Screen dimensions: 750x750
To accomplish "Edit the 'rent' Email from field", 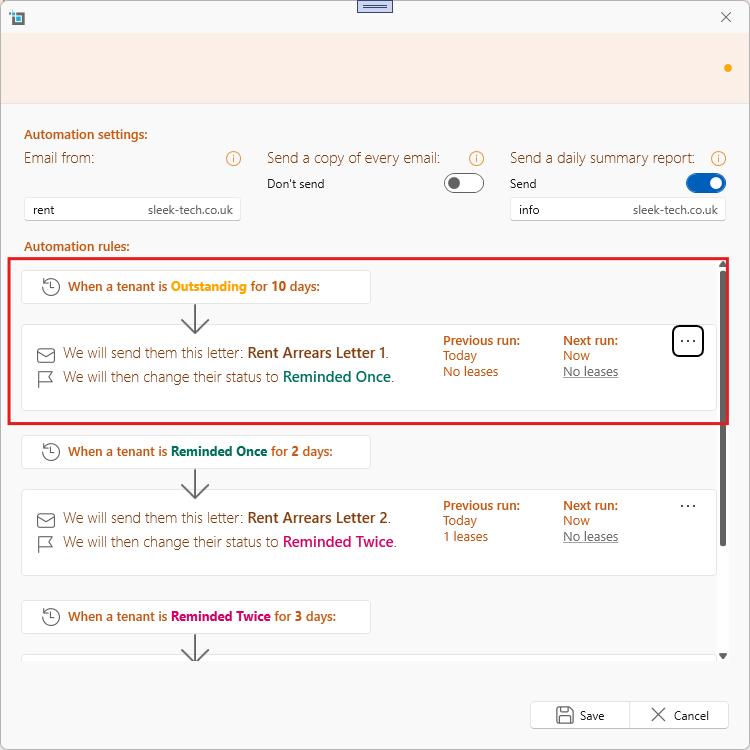I will 132,210.
